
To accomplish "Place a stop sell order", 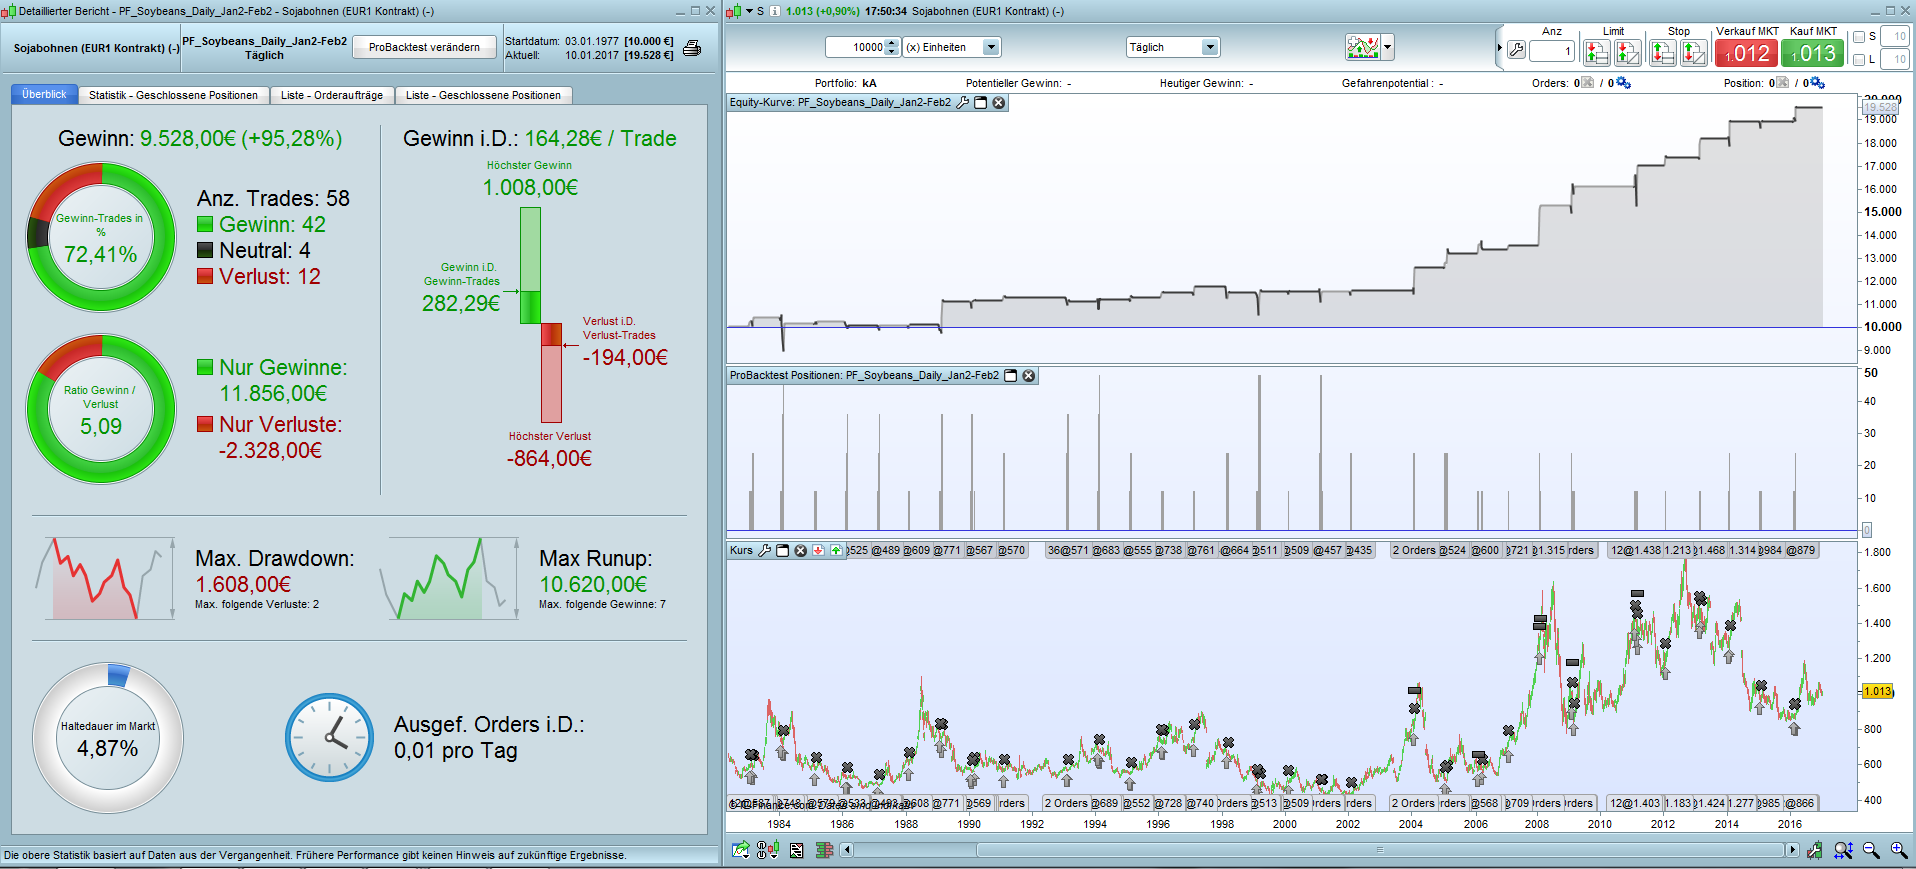I will click(1694, 52).
